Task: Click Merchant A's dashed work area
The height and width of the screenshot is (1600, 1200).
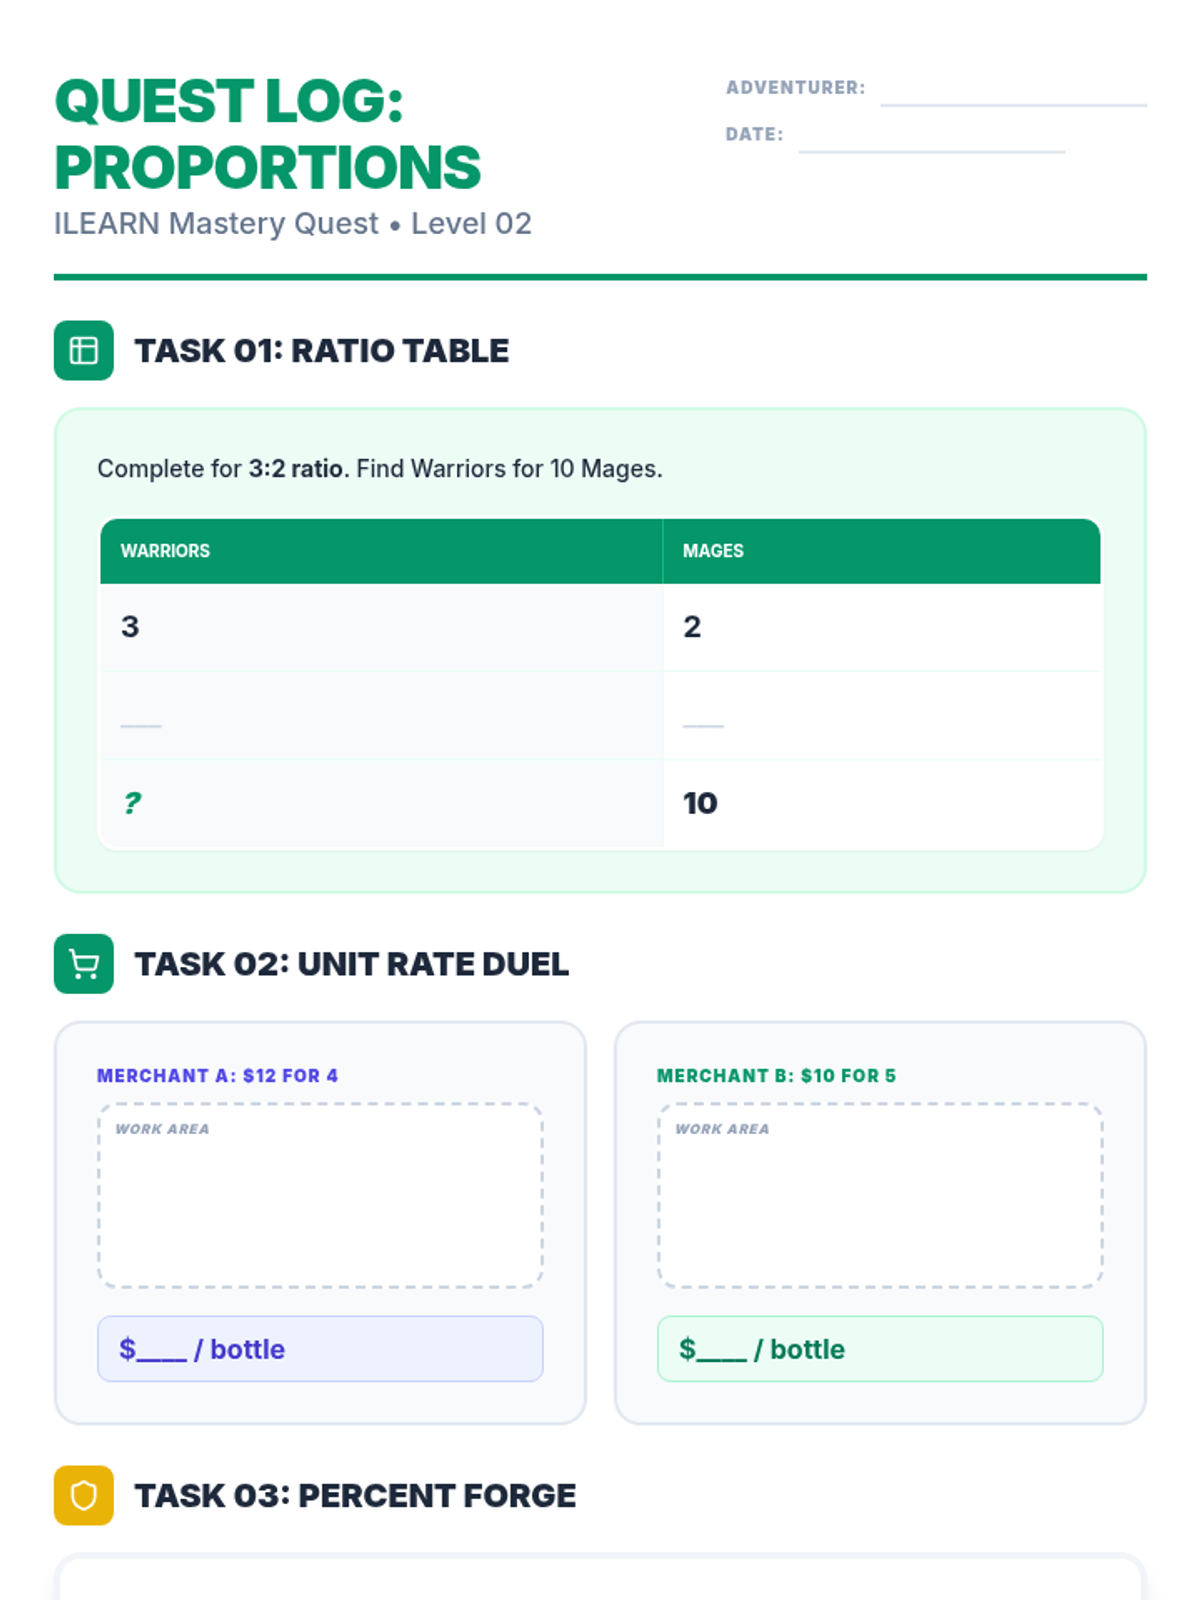Action: (x=320, y=1196)
